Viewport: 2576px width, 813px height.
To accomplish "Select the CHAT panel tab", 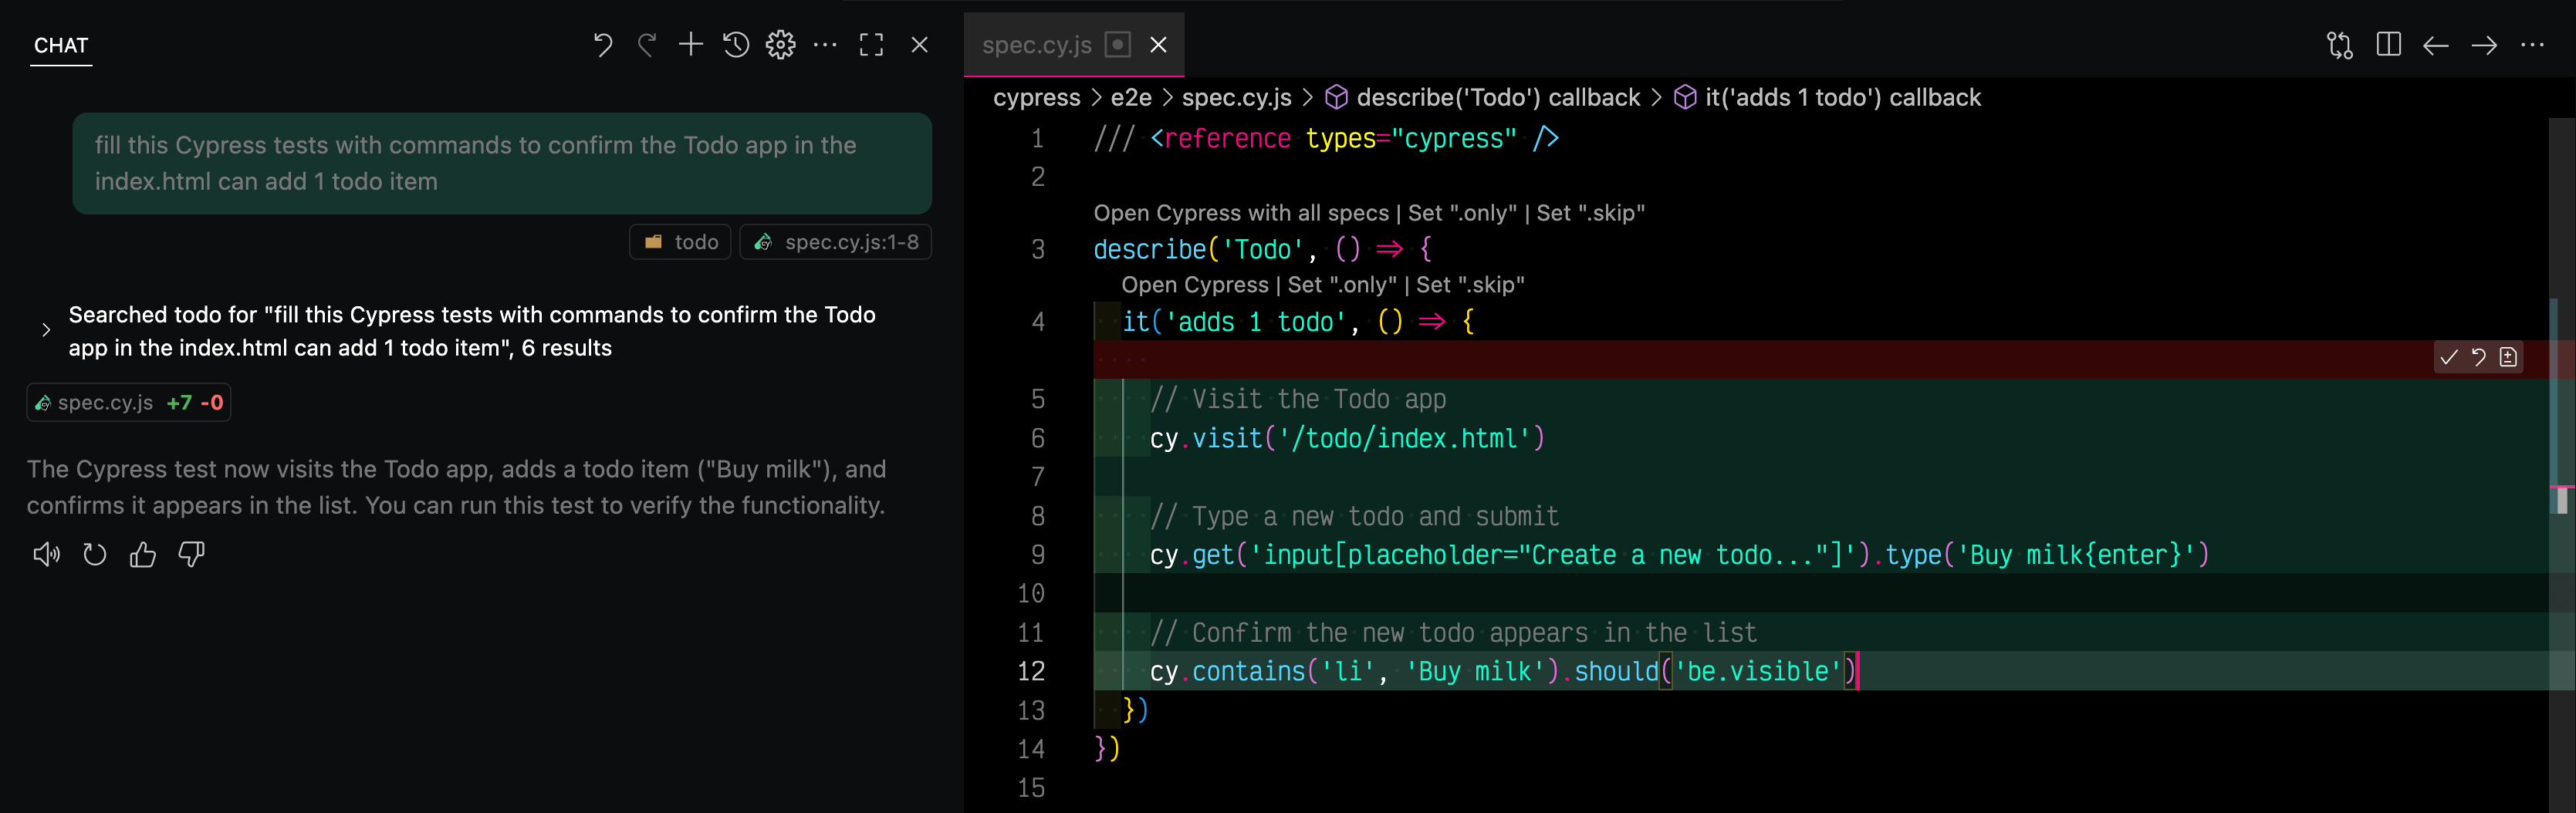I will coord(61,45).
